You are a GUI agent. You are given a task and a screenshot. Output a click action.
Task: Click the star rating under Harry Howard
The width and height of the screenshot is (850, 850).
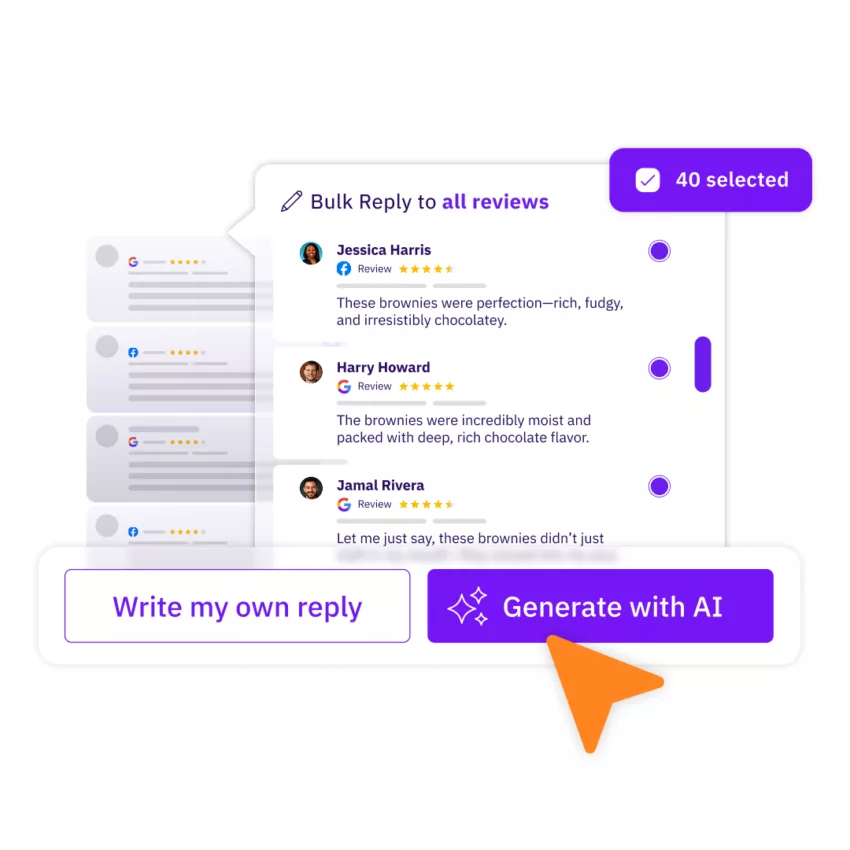[x=427, y=387]
